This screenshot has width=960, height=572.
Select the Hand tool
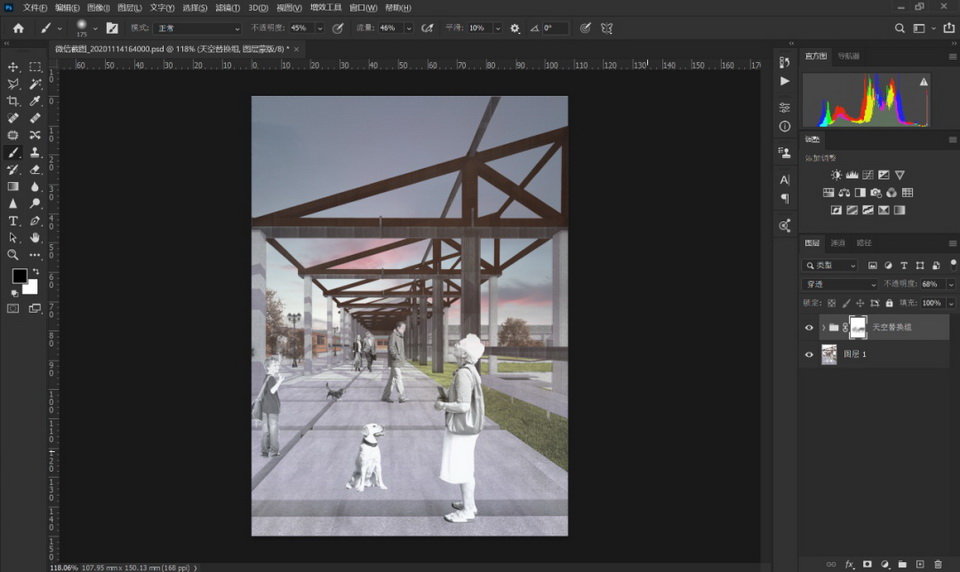coord(35,237)
